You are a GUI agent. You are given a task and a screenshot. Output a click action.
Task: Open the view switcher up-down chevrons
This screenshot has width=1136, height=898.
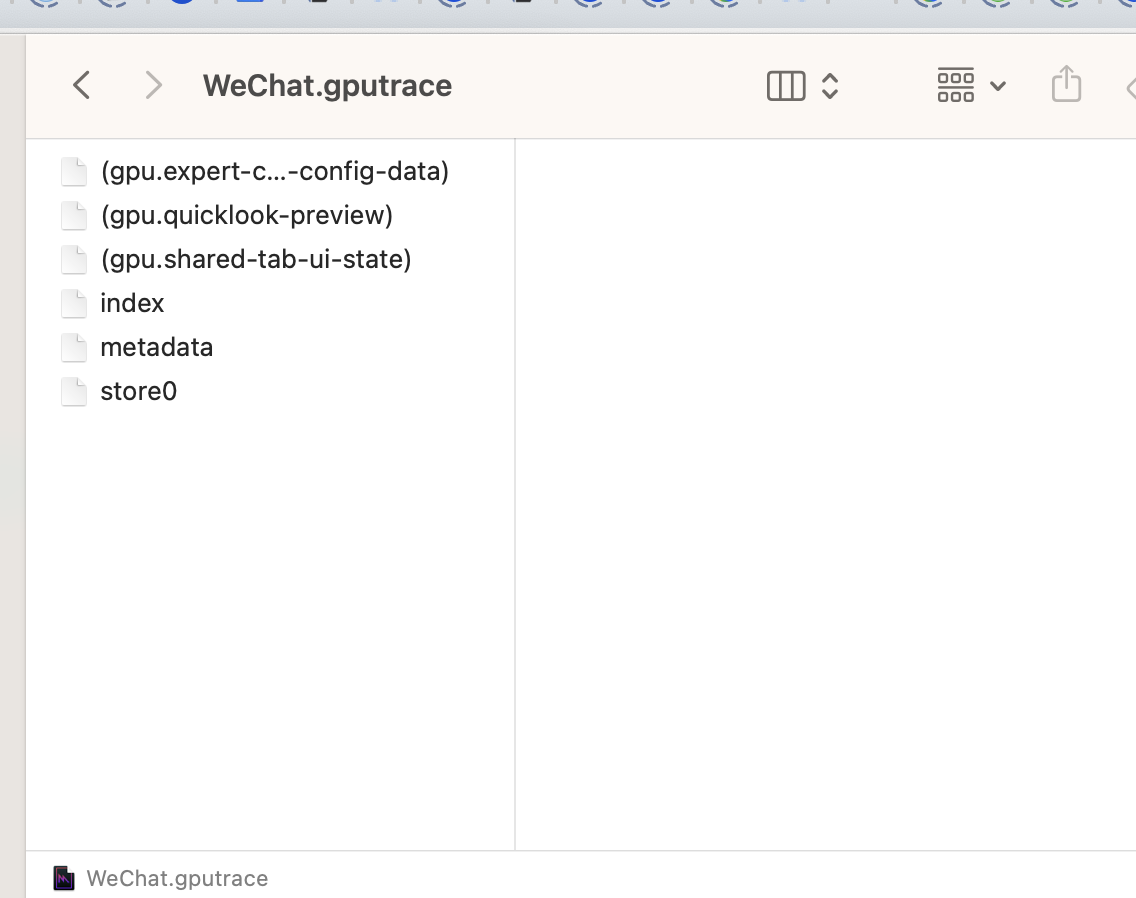(829, 86)
